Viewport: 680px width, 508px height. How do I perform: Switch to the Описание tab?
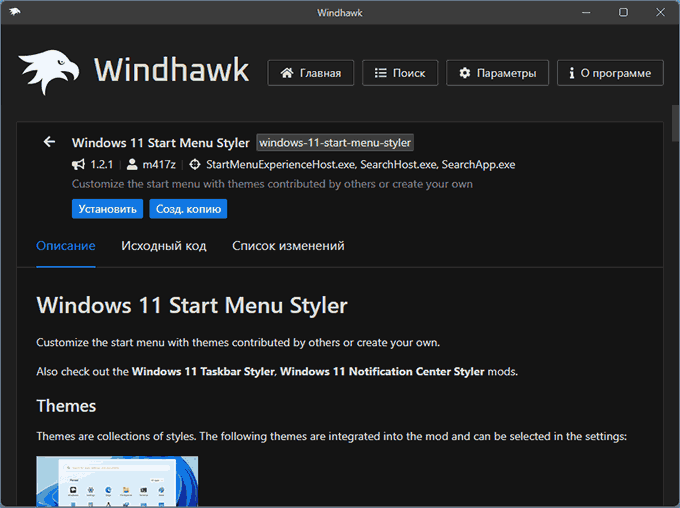[66, 246]
